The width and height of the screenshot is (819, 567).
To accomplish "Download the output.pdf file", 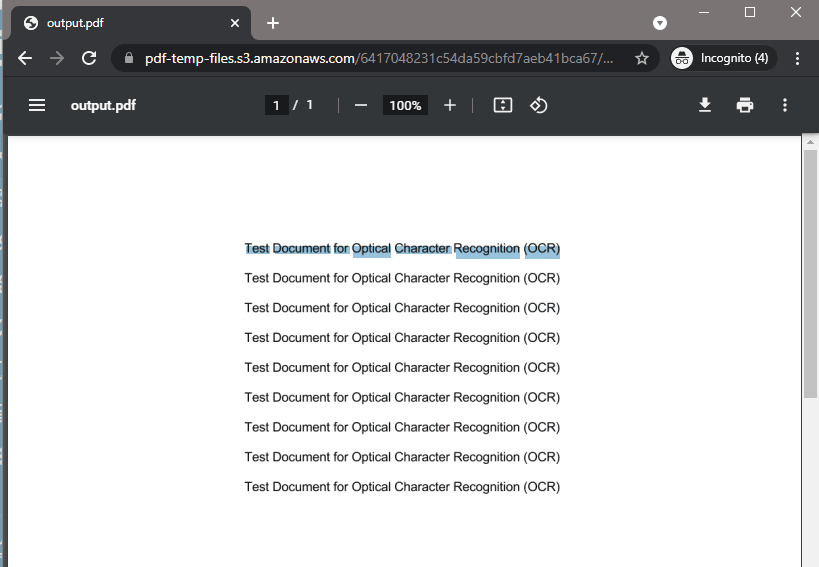I will [705, 105].
